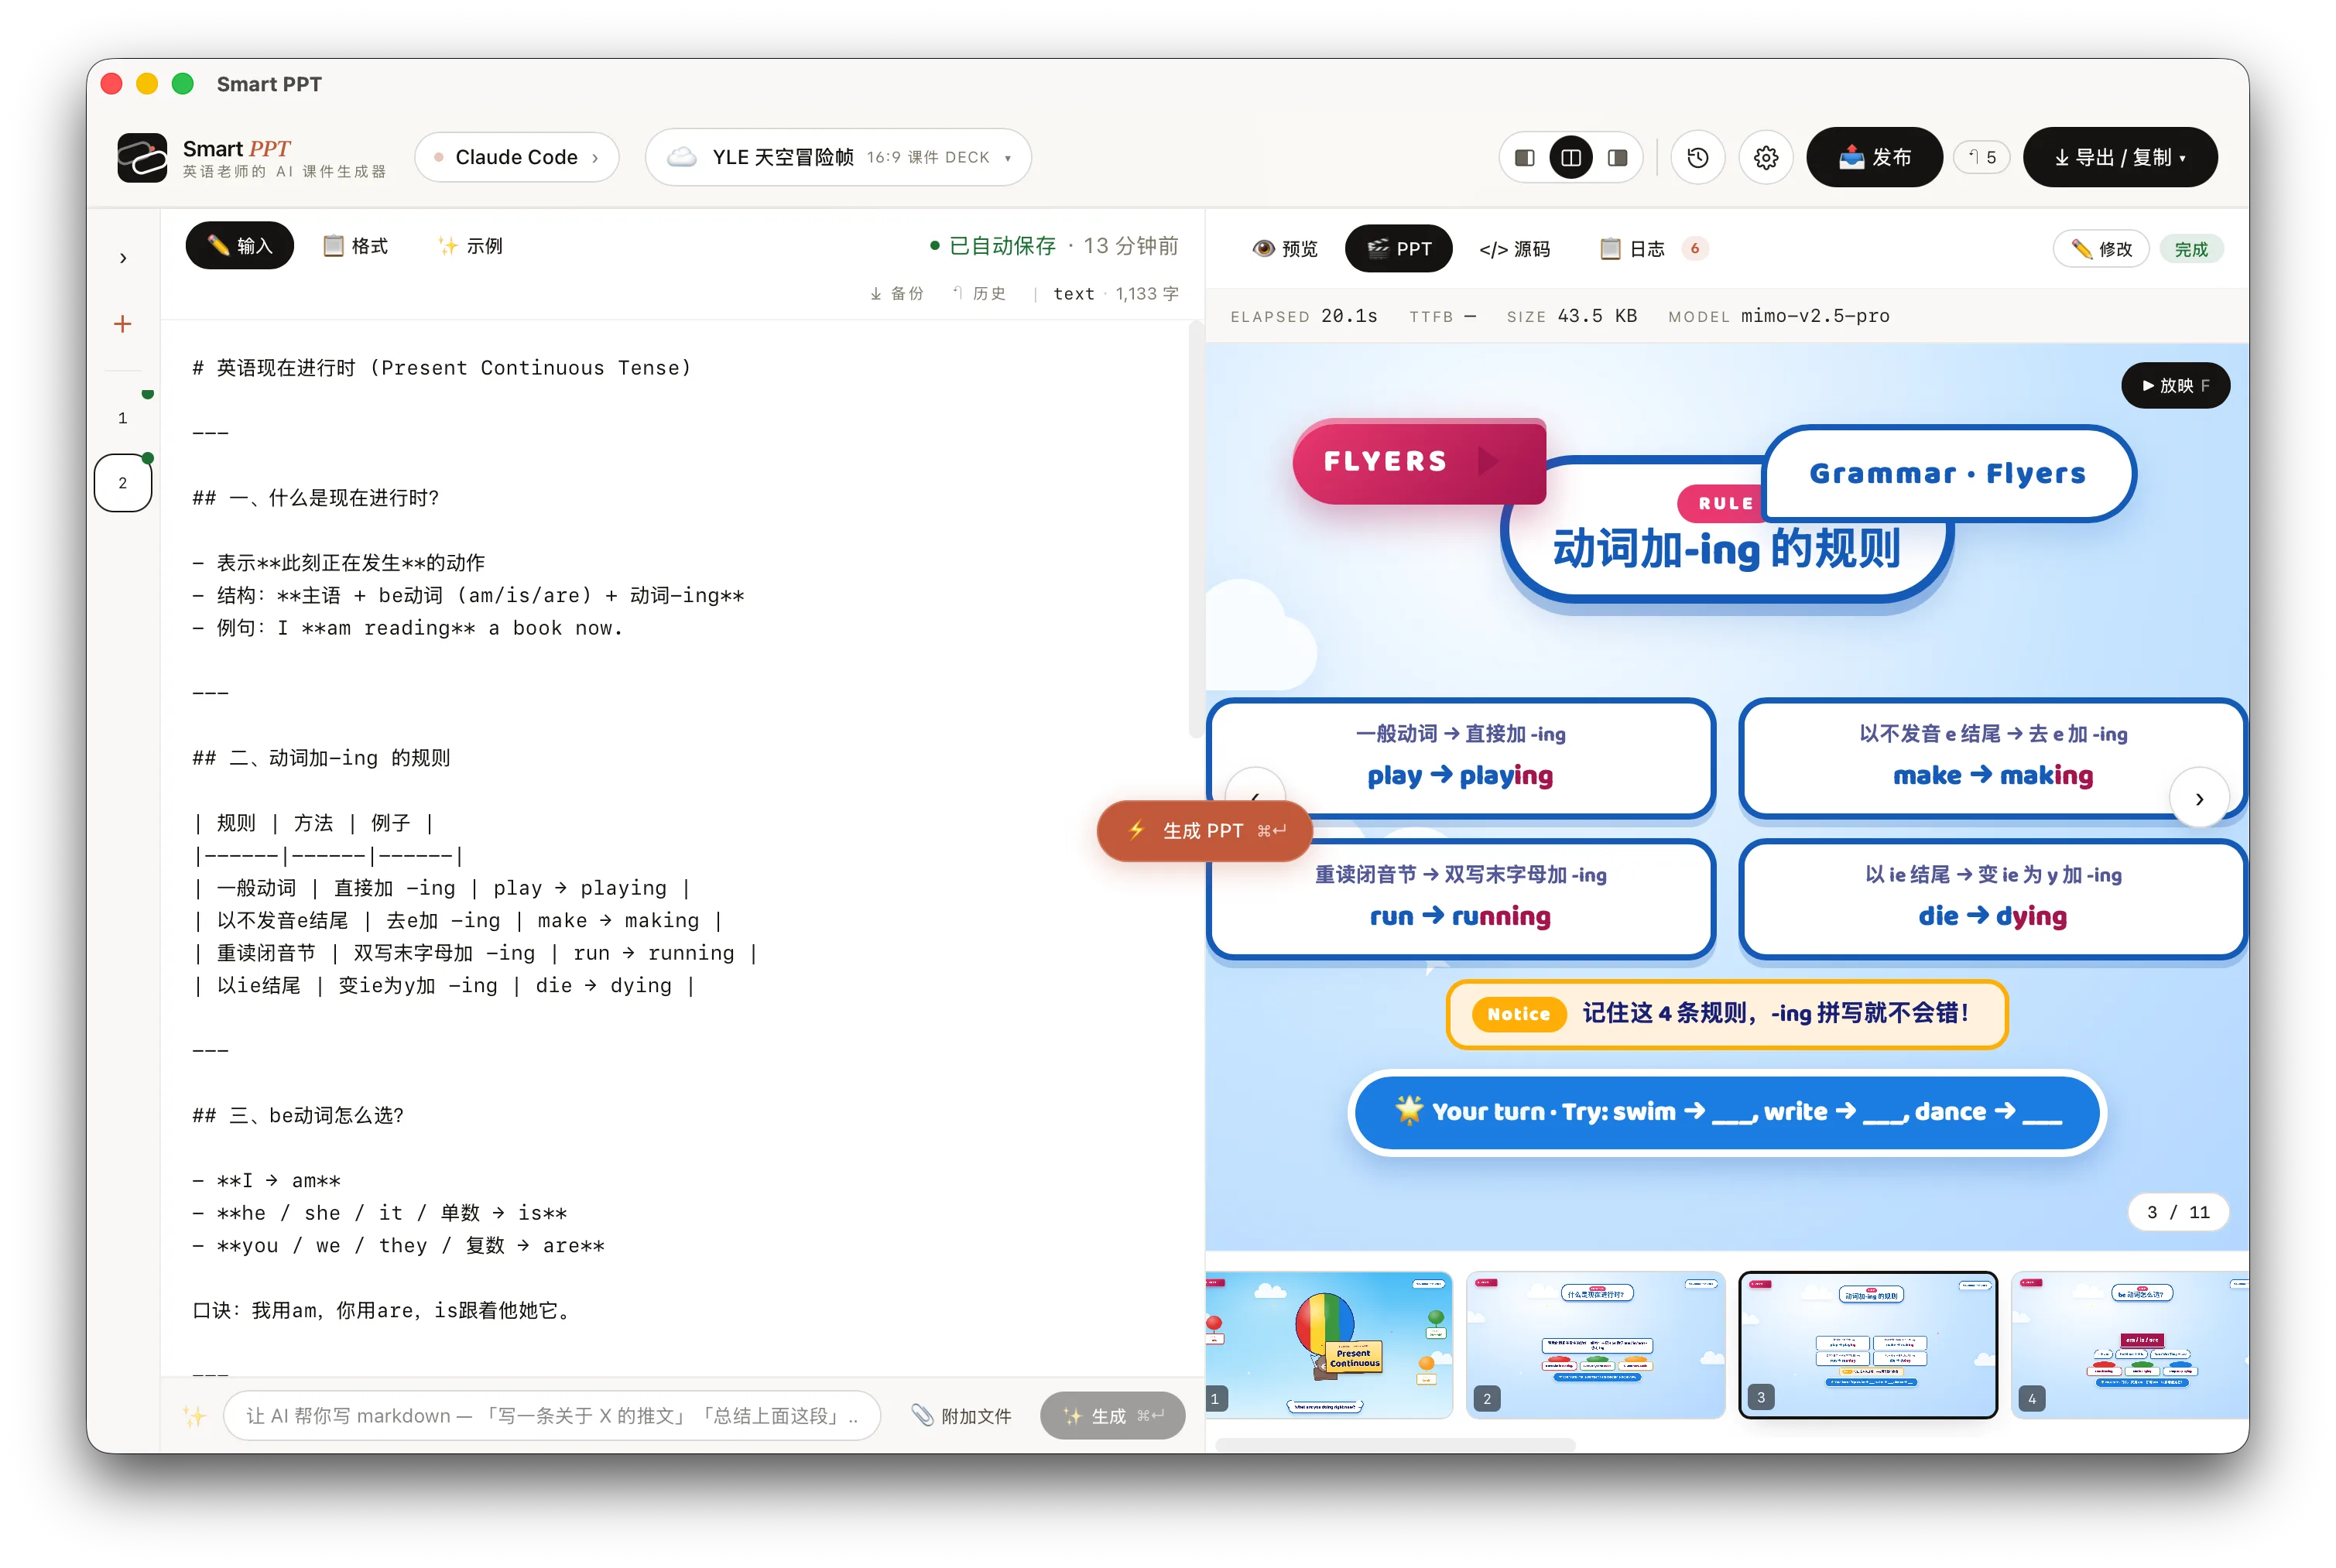Focus the AI markdown prompt field

(551, 1416)
